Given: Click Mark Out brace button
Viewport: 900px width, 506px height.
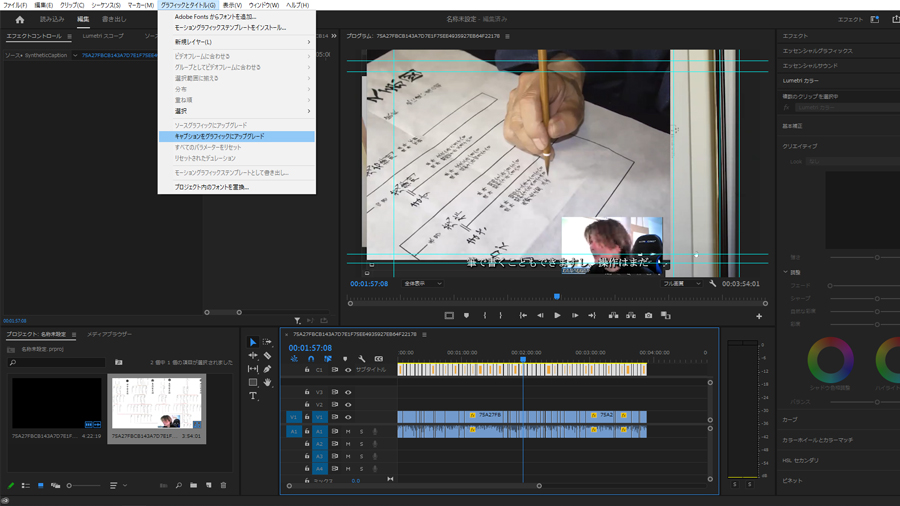Looking at the screenshot, I should click(501, 316).
